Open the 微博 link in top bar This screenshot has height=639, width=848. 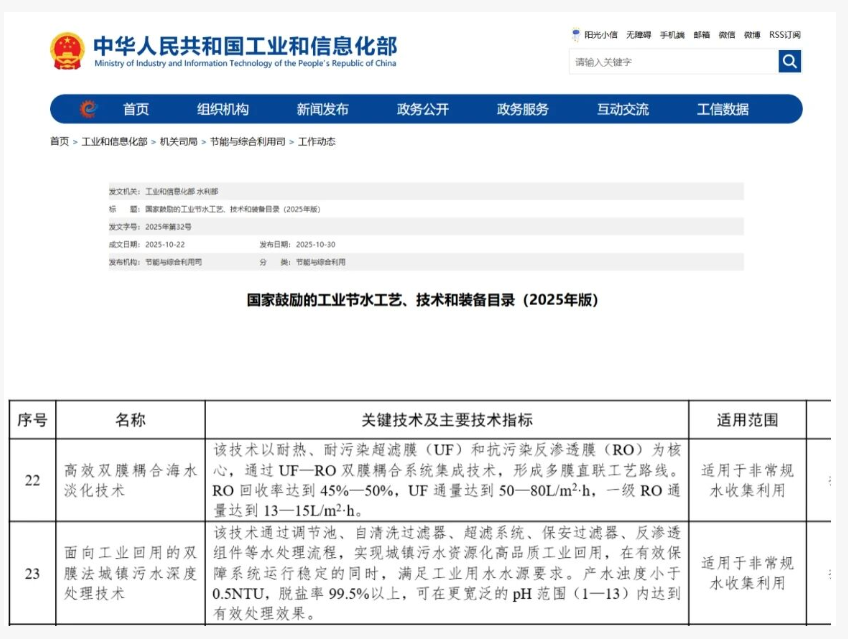click(x=752, y=35)
